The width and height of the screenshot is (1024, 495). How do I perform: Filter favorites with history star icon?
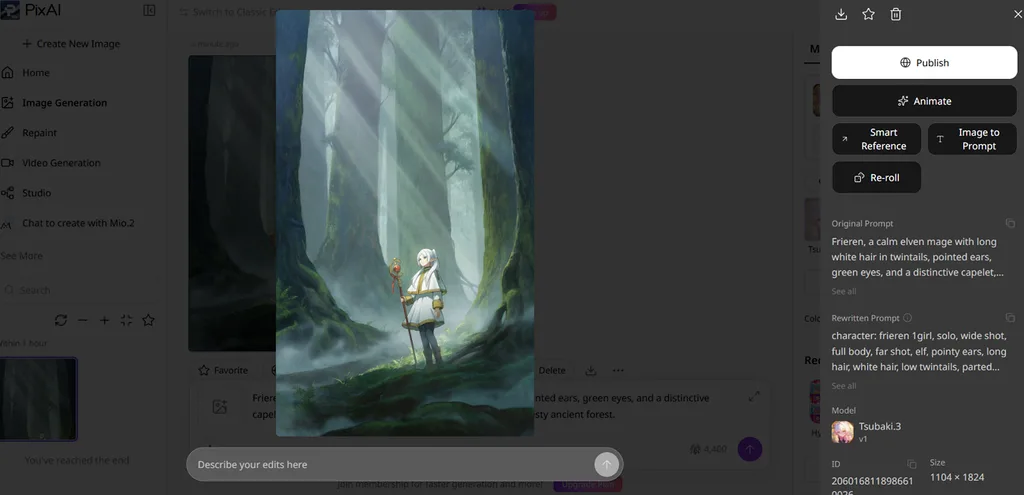[148, 320]
